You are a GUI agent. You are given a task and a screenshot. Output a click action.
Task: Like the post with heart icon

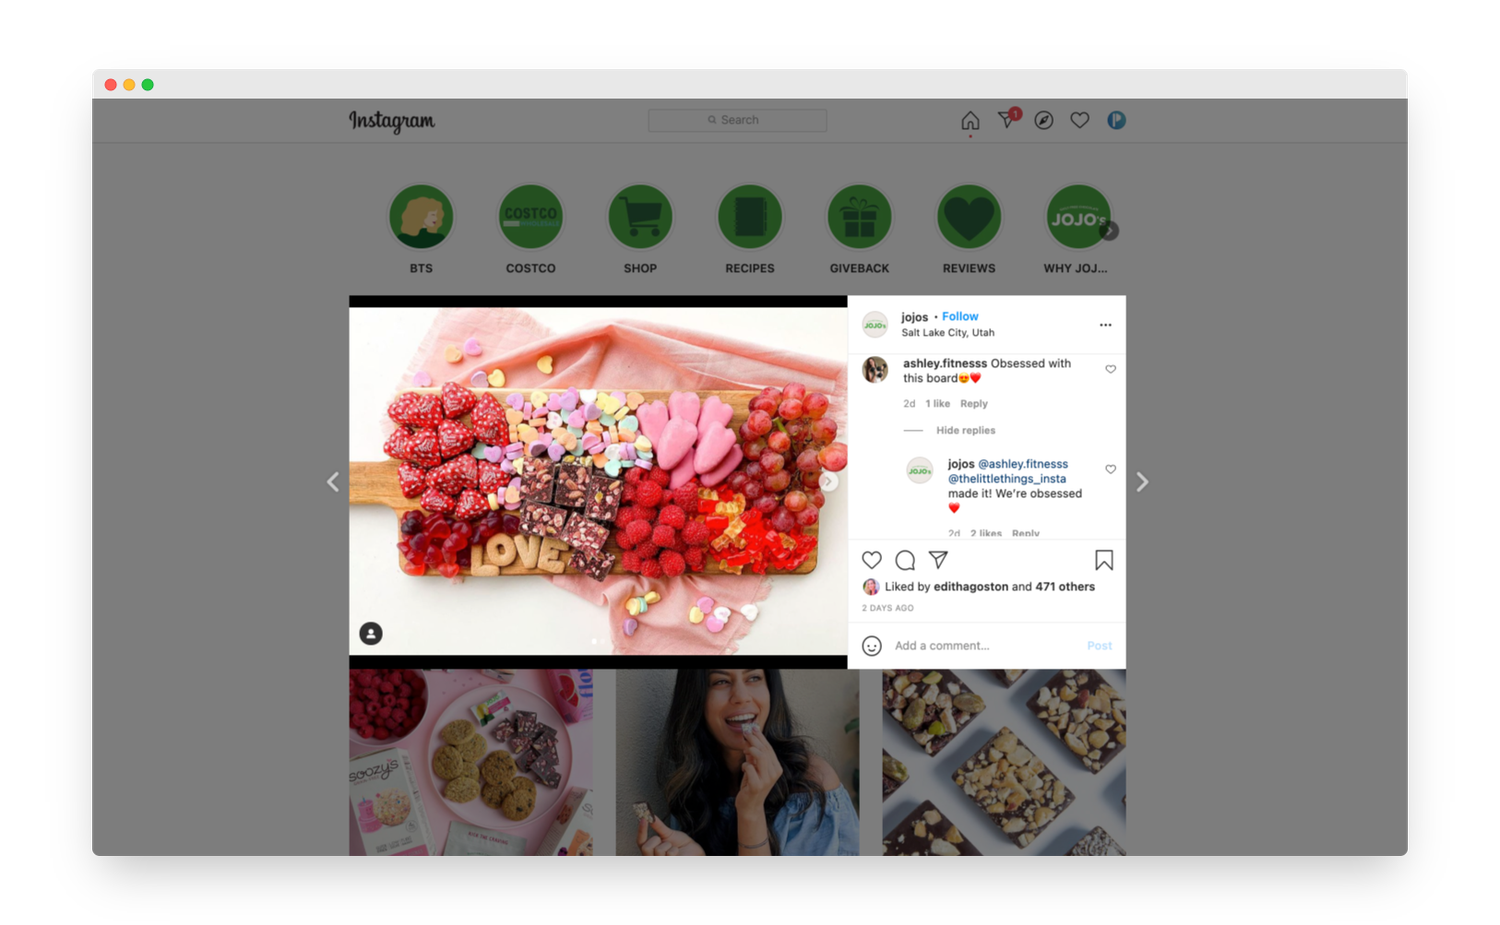coord(872,560)
